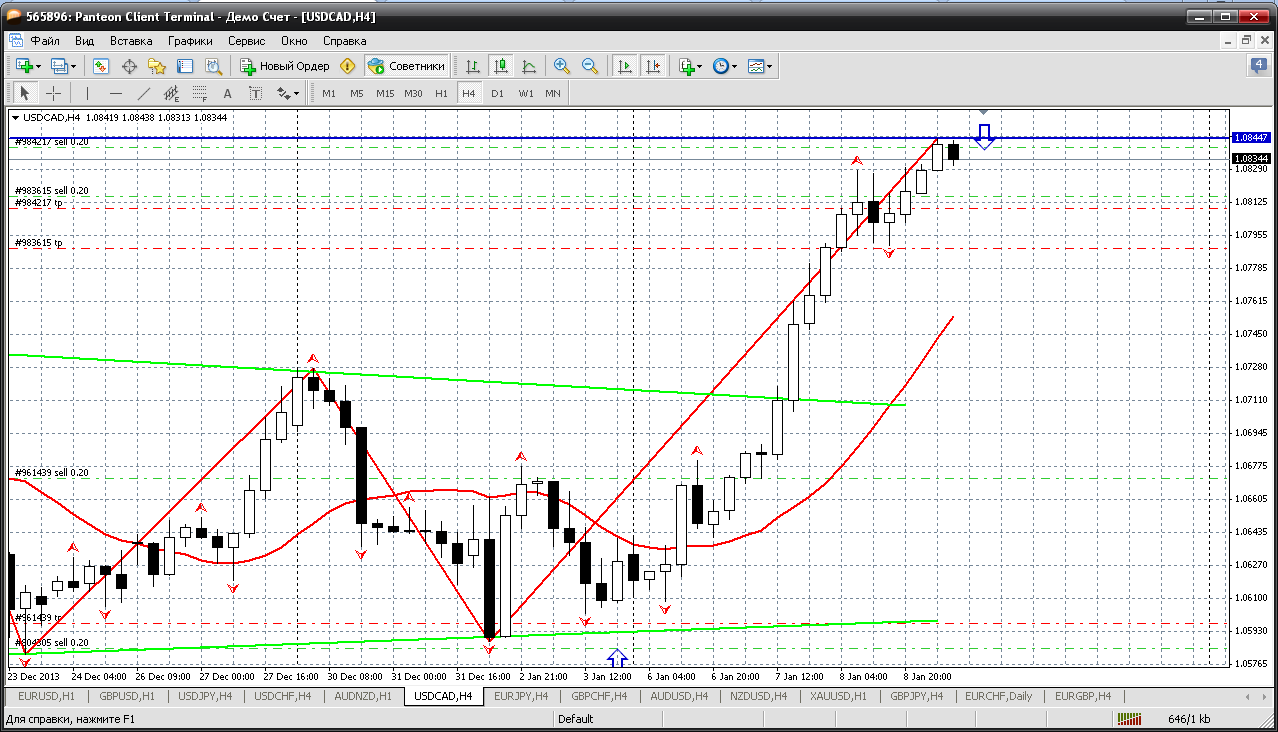Set timeframe to M1
Screen dimensions: 1278x732
329,93
